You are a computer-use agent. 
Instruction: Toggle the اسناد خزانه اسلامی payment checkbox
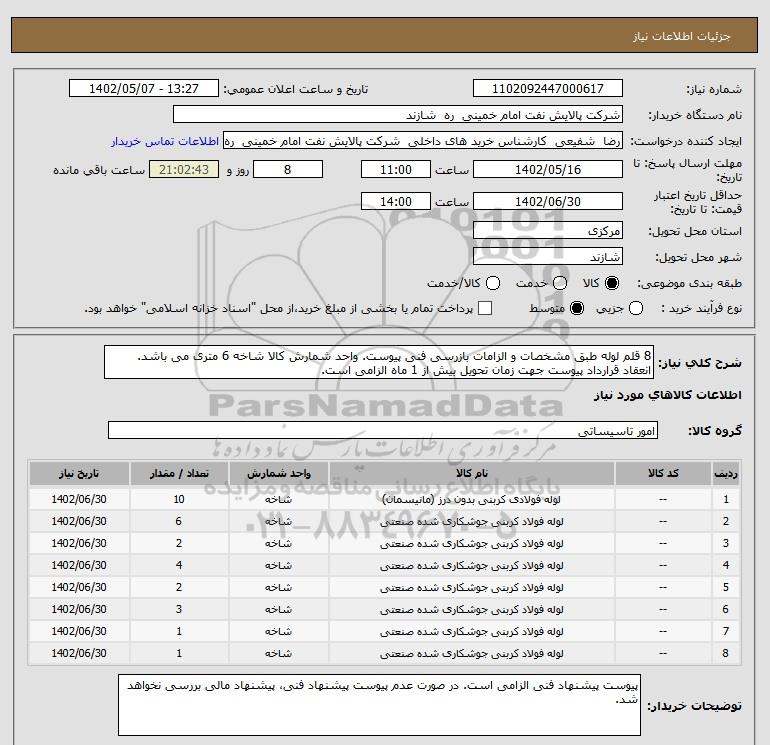point(485,308)
